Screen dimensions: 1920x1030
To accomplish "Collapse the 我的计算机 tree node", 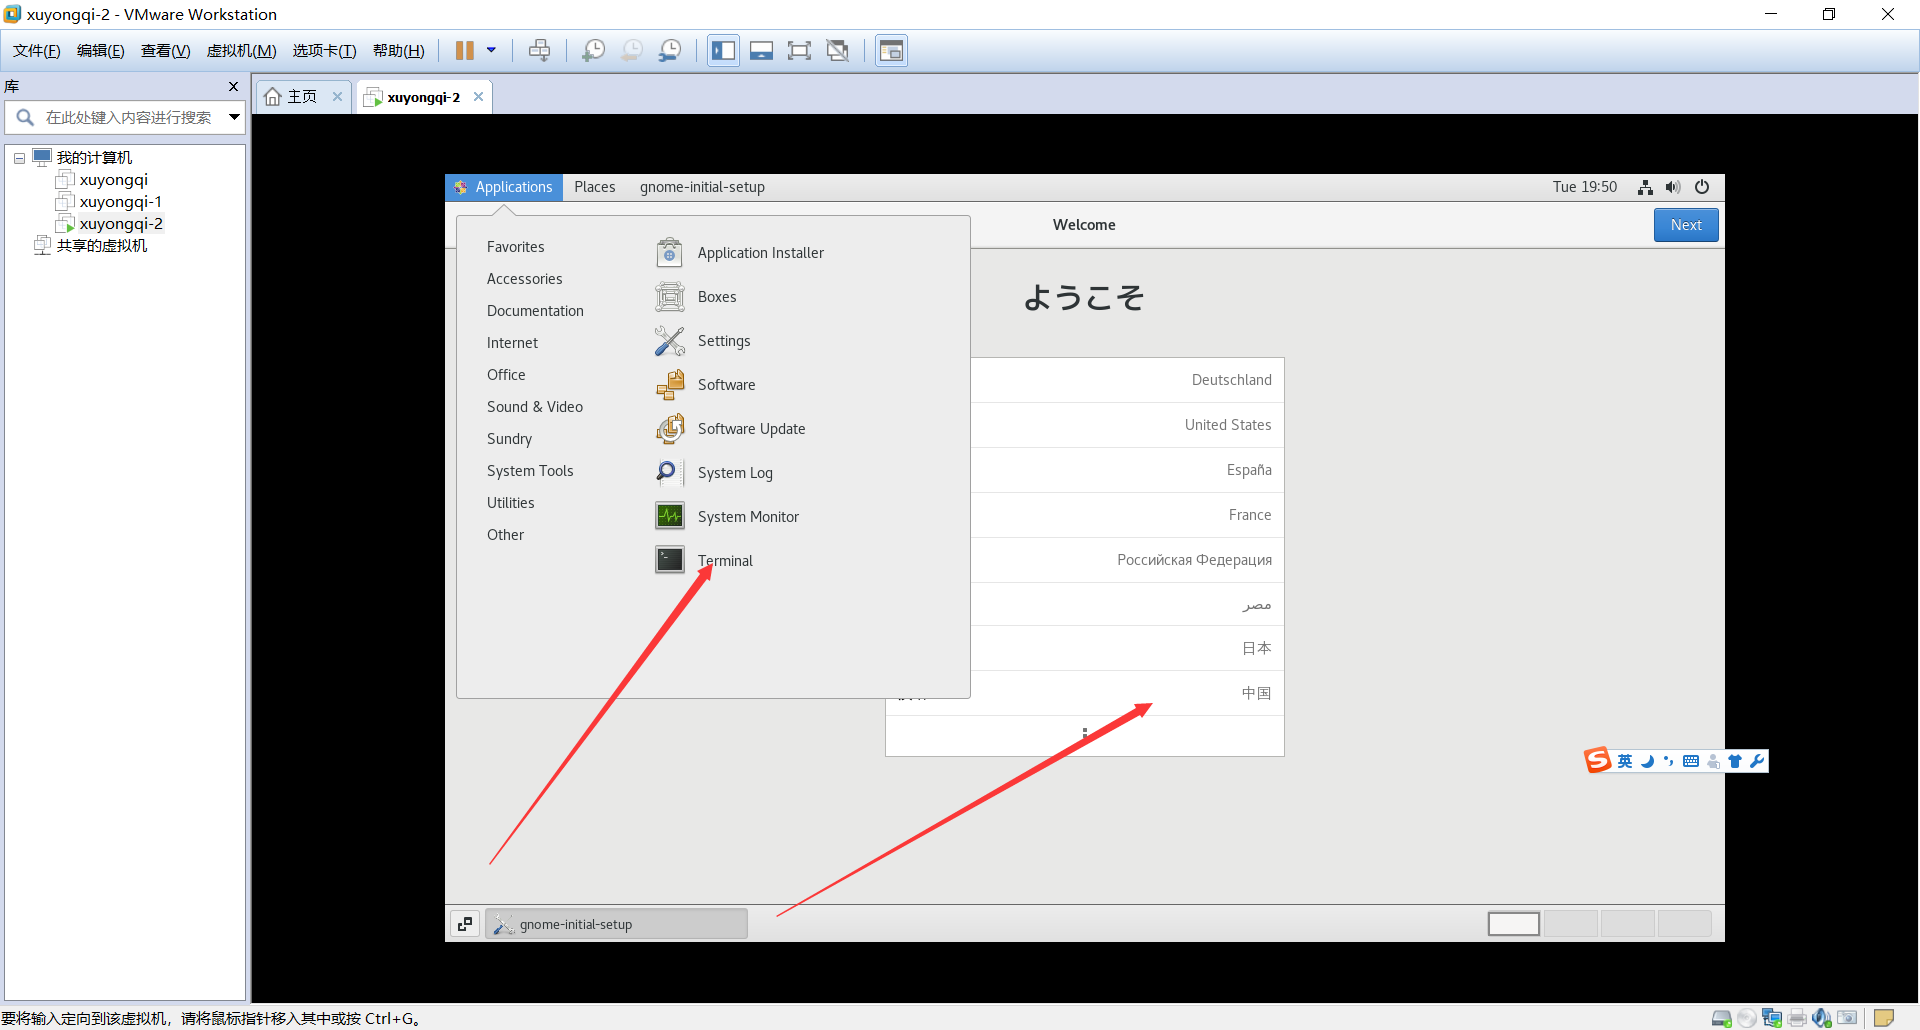I will [19, 158].
